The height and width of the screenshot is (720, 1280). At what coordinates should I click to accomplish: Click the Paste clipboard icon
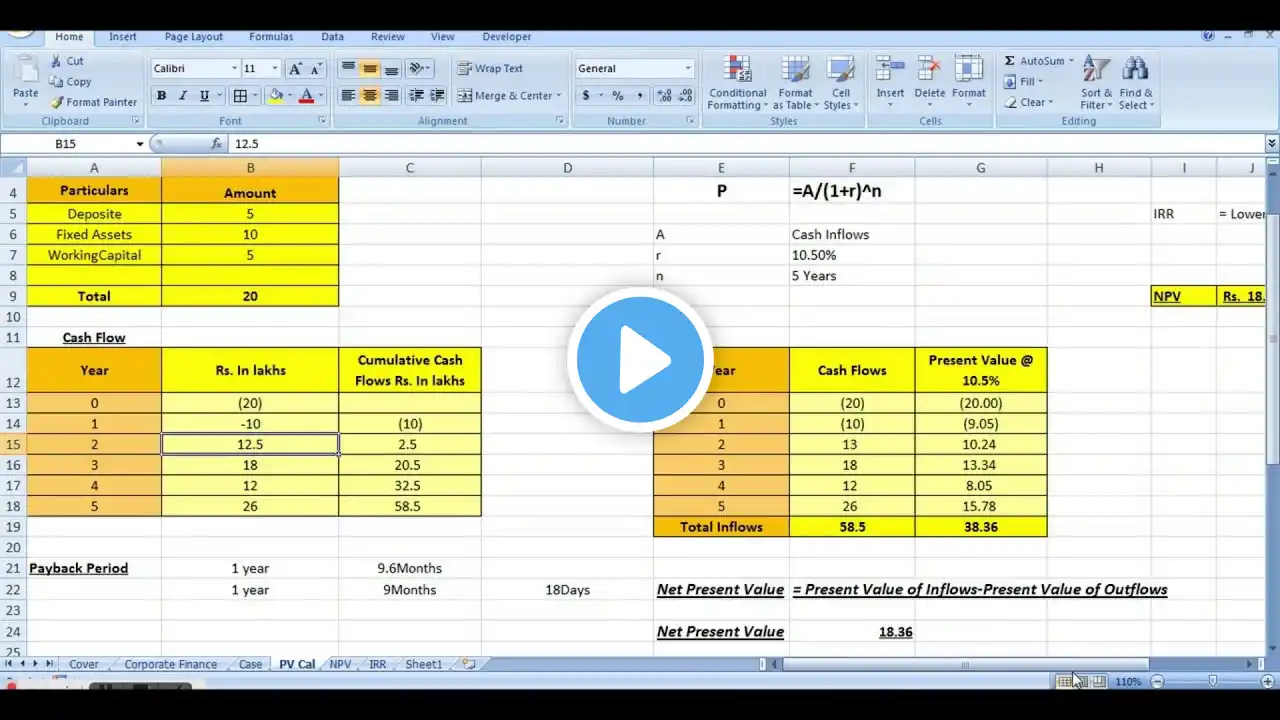pos(25,70)
